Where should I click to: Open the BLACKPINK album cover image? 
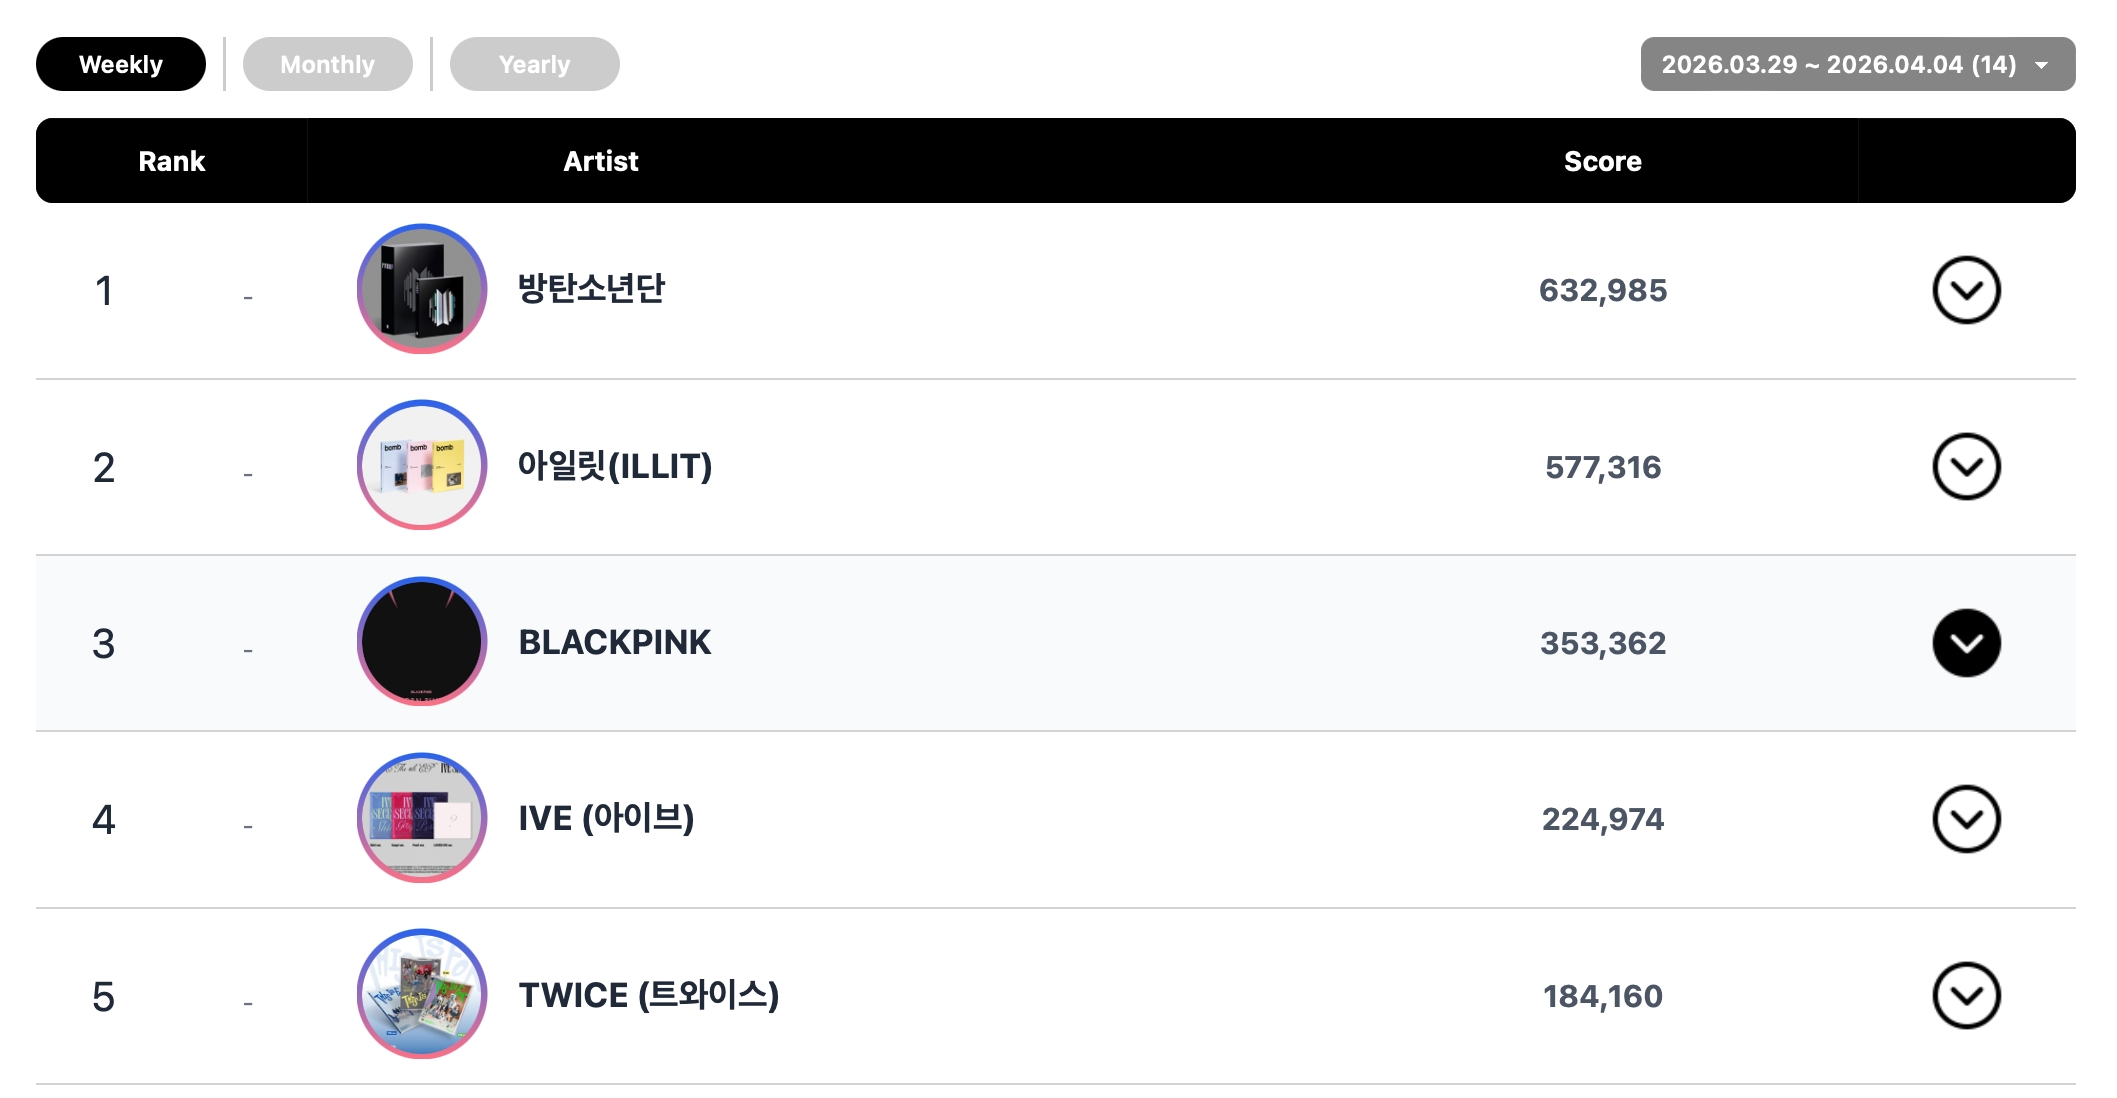pos(421,642)
